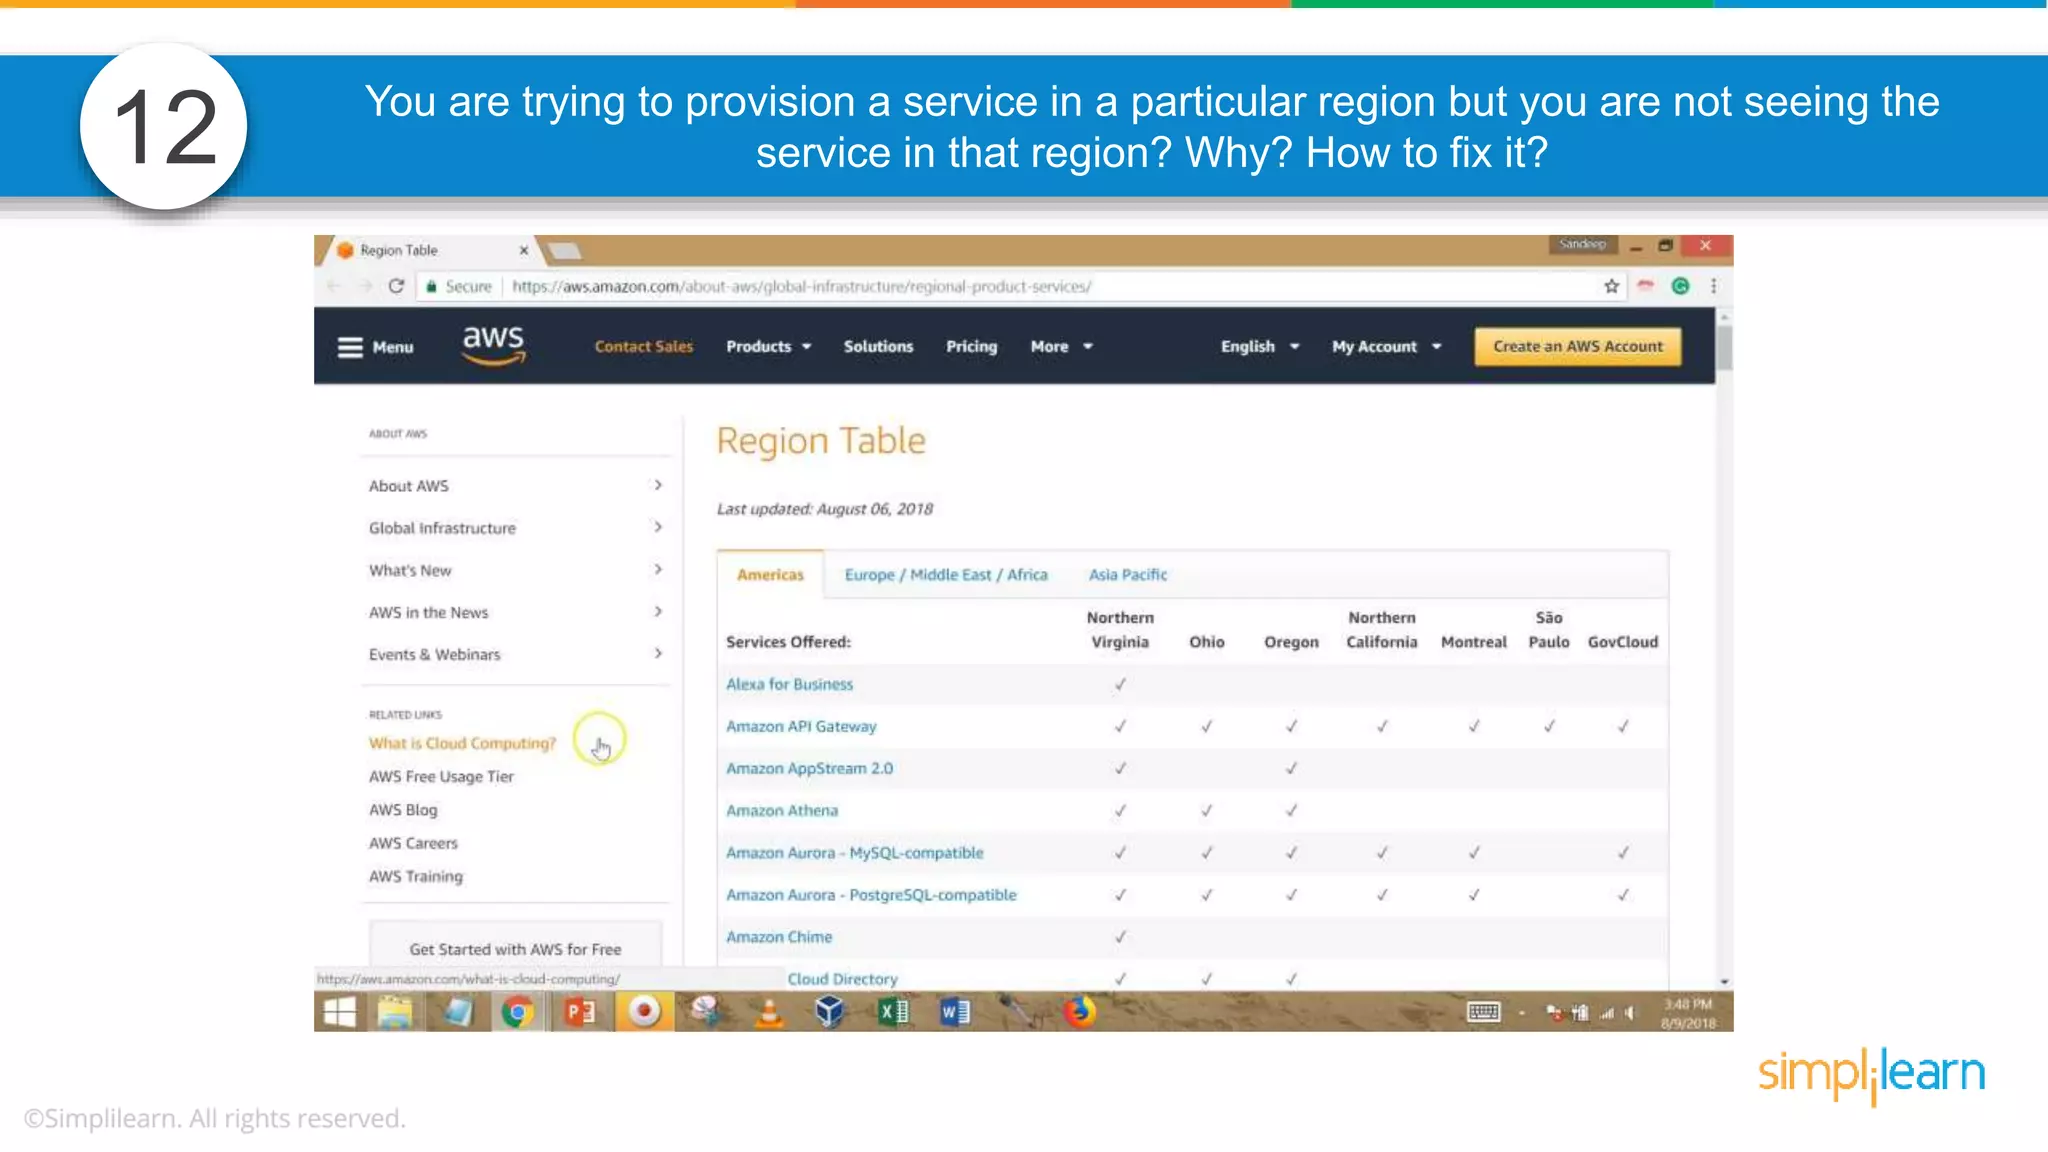Open Chrome from the taskbar
Image resolution: width=2048 pixels, height=1152 pixels.
point(517,1012)
